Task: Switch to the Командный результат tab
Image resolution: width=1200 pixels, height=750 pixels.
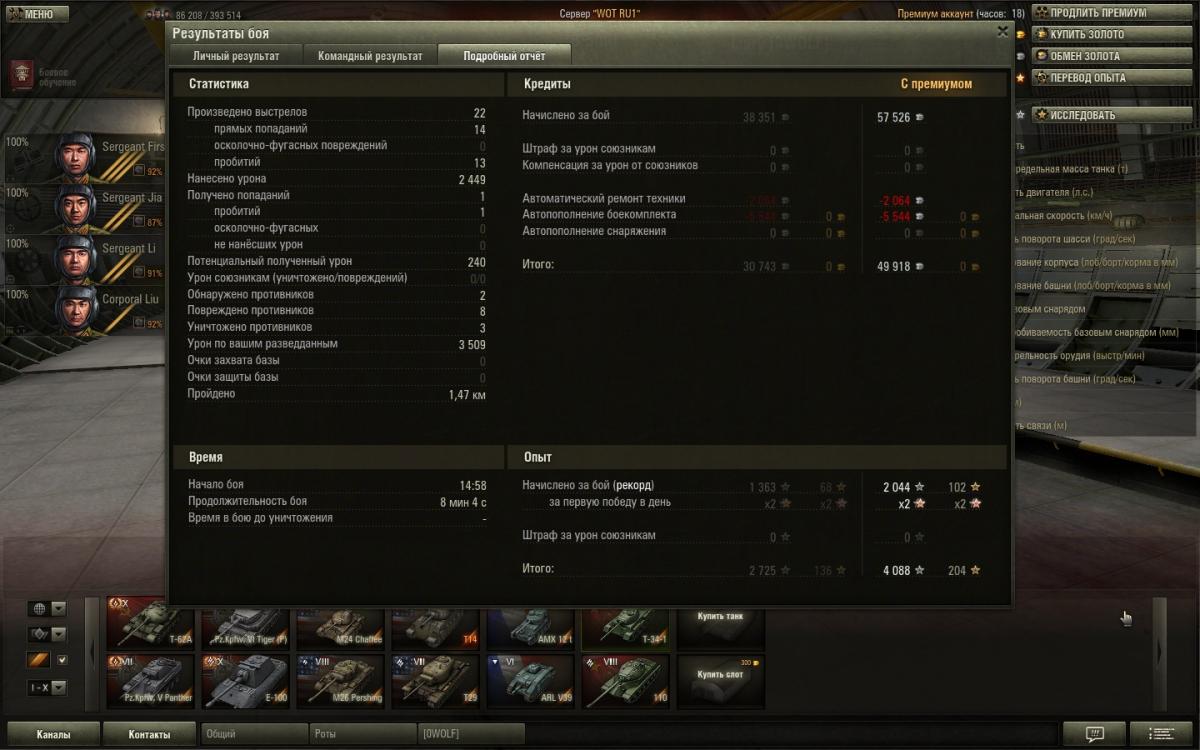Action: (x=370, y=56)
